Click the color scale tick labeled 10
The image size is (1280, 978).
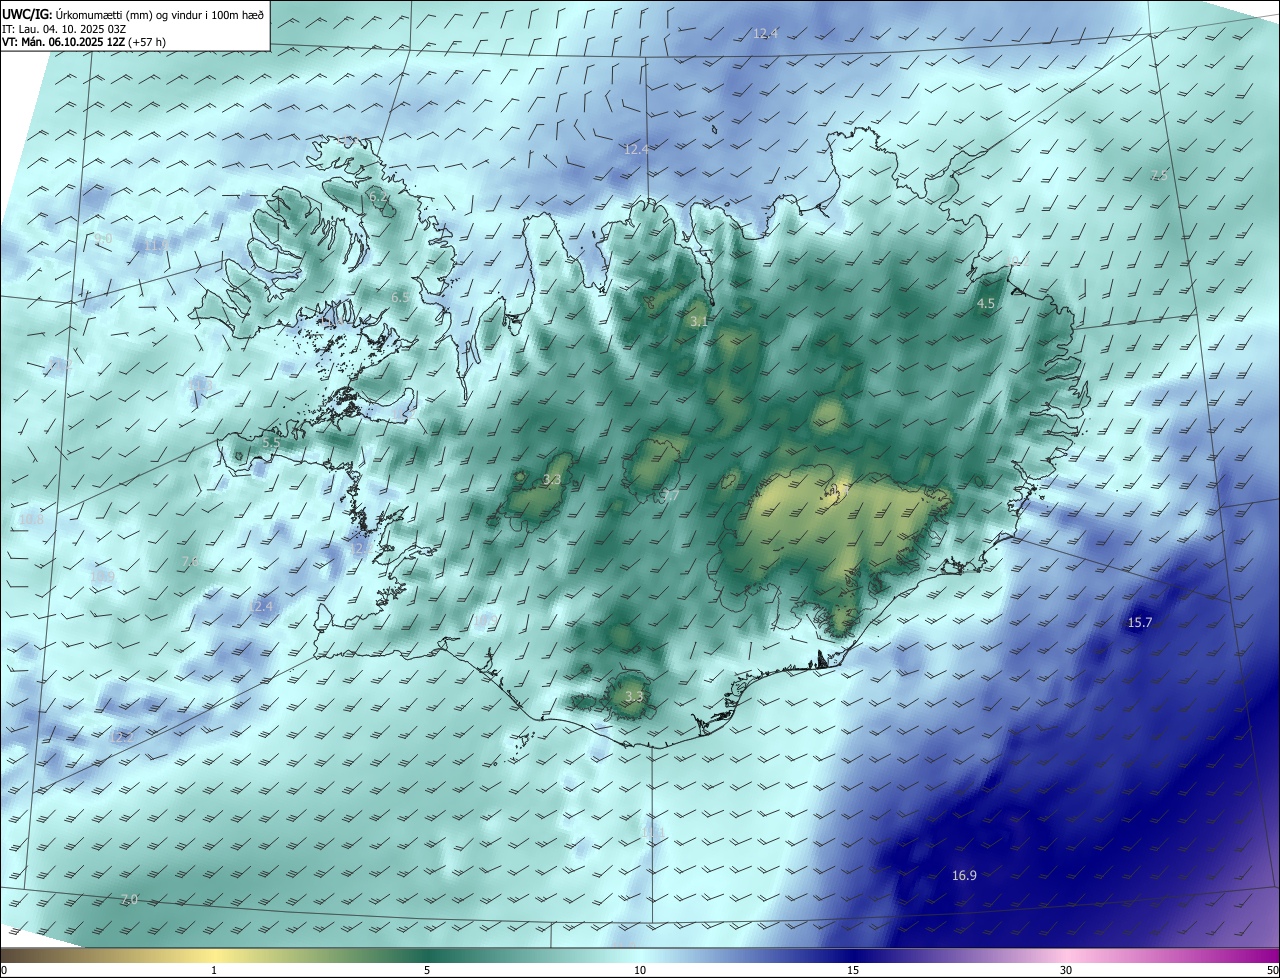640,970
